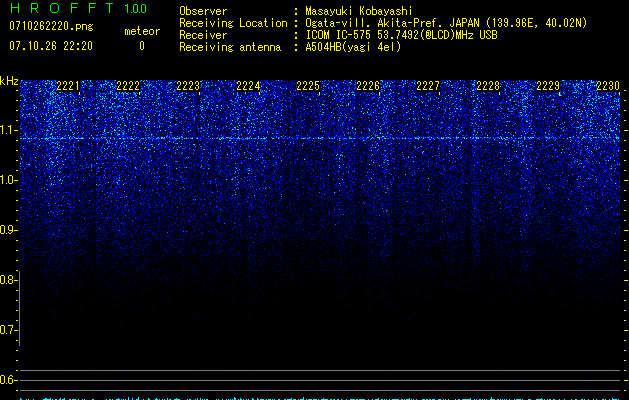This screenshot has height=400, width=629.
Task: Select the filename 0710262220.png
Action: (x=51, y=26)
